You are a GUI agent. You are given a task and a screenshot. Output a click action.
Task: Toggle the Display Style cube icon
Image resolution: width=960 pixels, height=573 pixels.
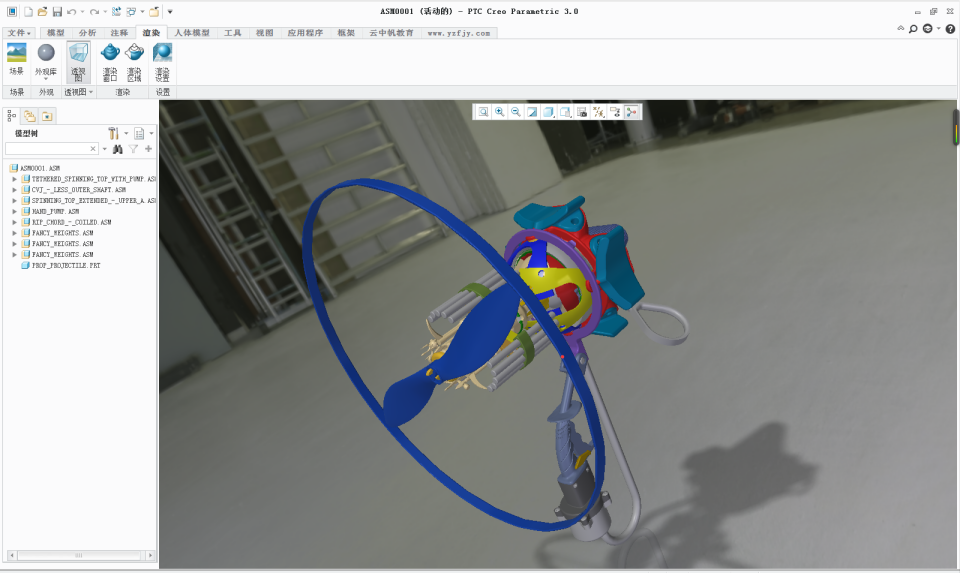(549, 112)
